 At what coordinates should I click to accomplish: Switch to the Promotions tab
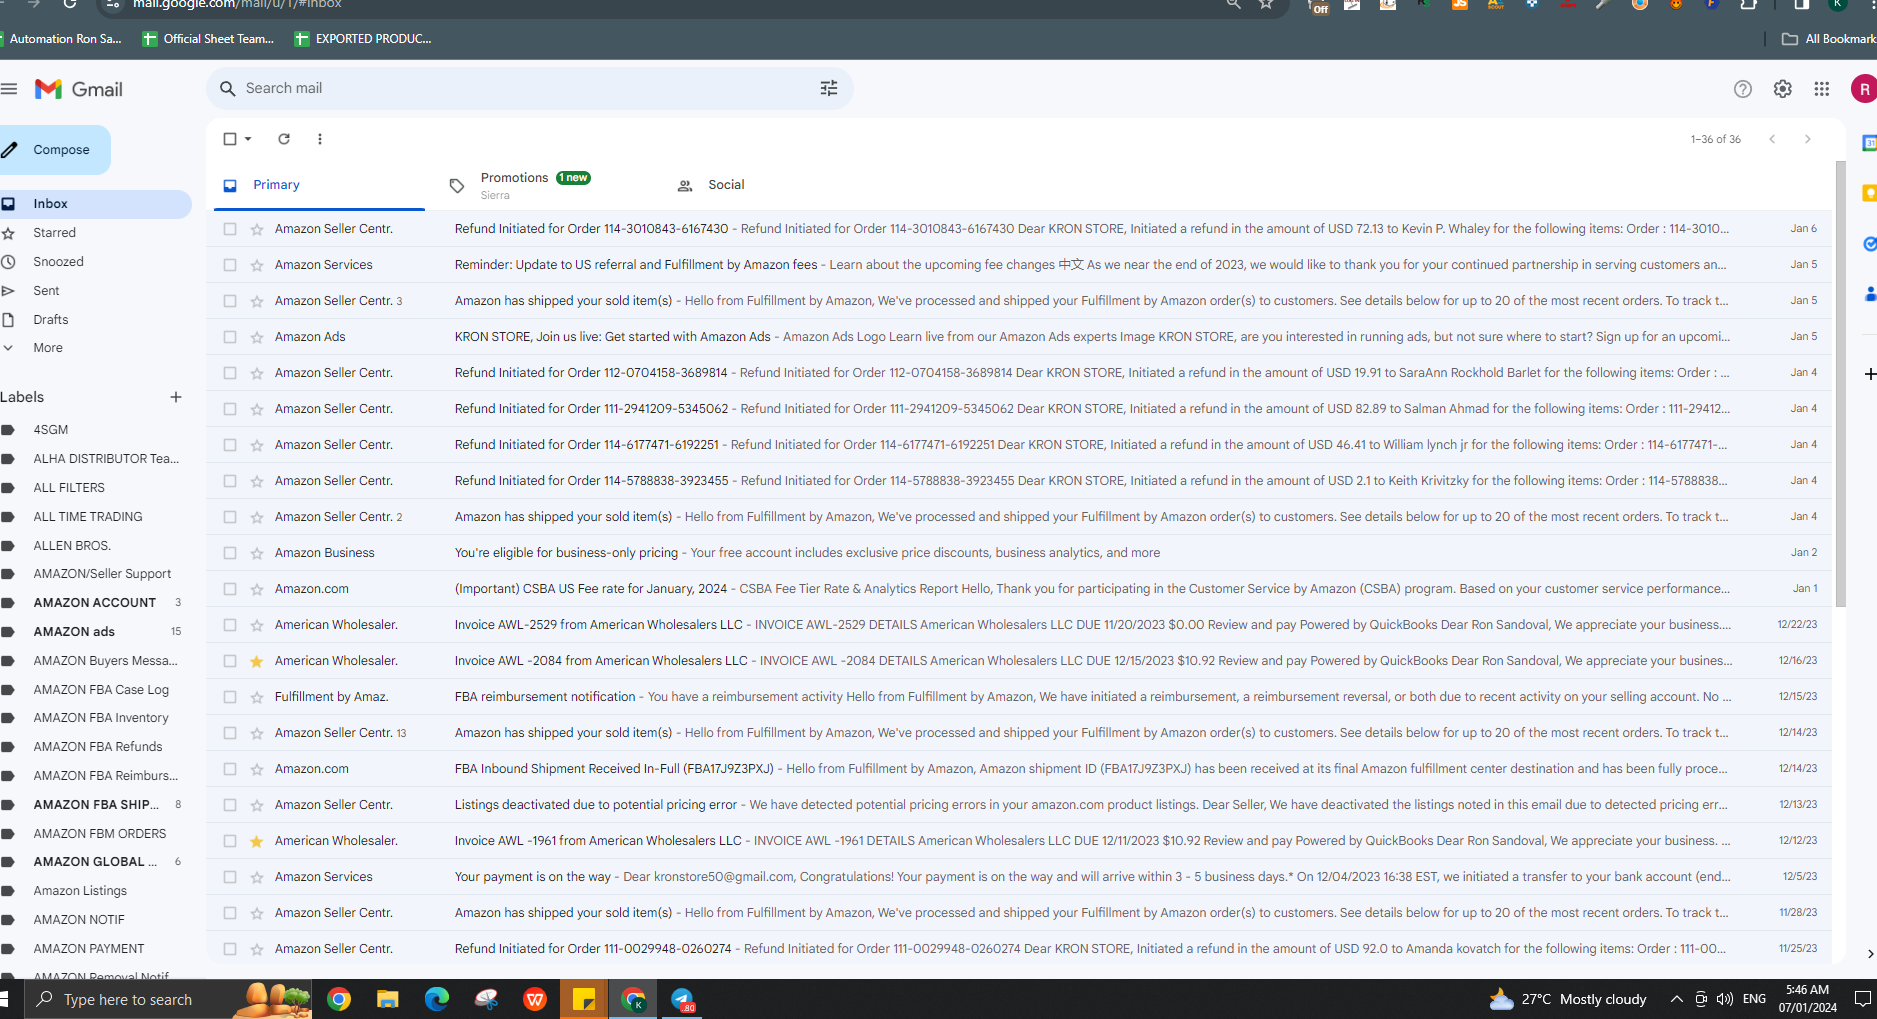pyautogui.click(x=536, y=185)
